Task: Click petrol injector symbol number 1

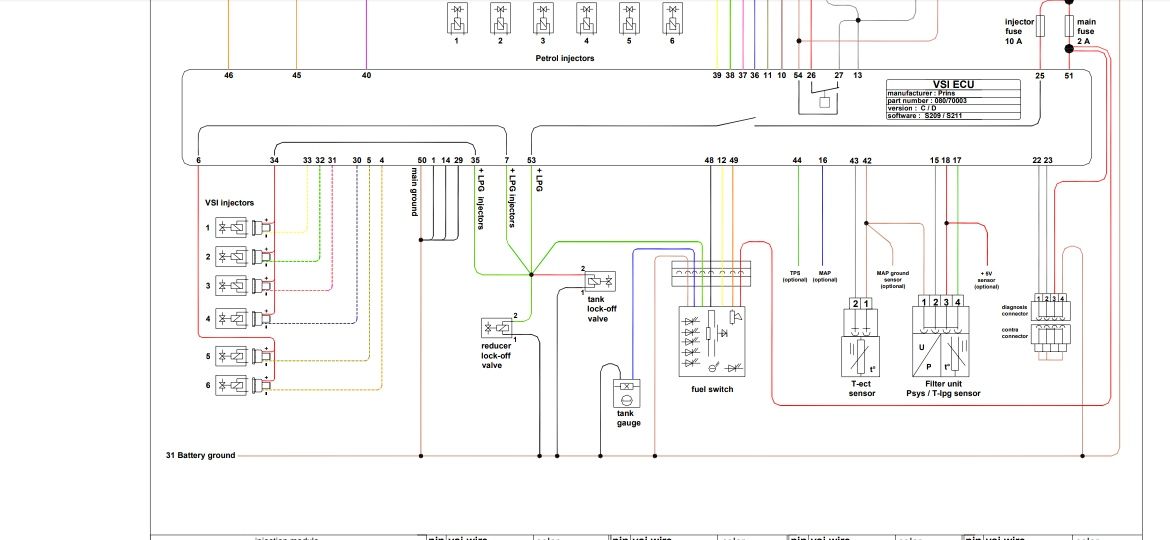Action: pyautogui.click(x=457, y=18)
